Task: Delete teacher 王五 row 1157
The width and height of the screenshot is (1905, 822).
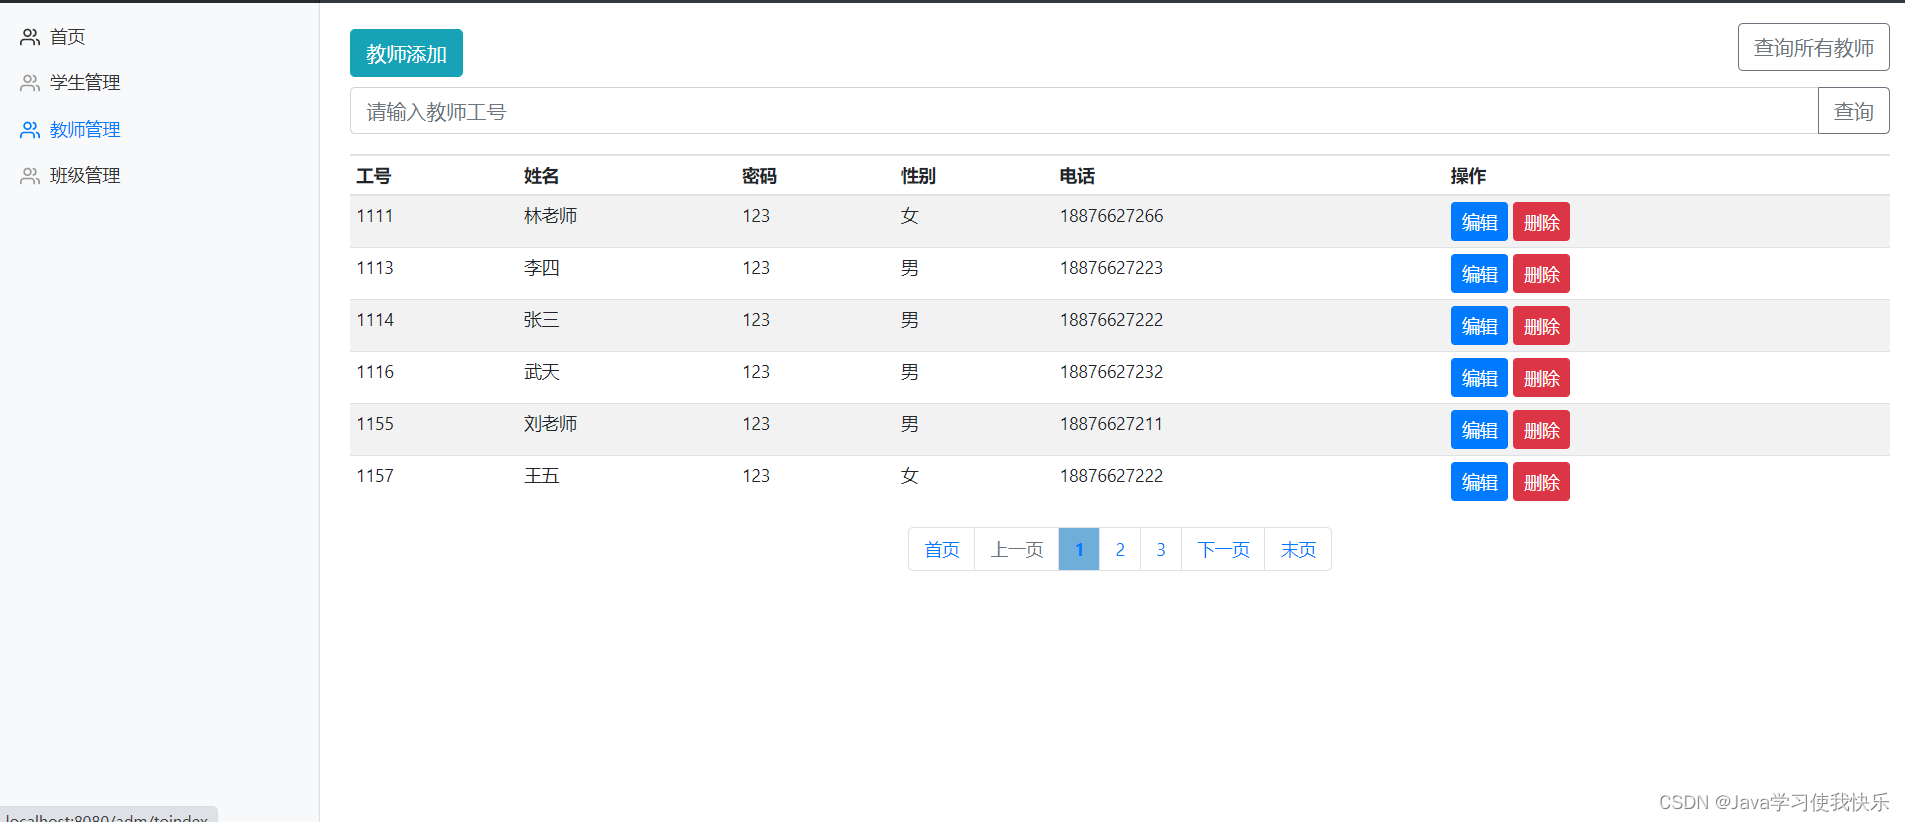Action: pyautogui.click(x=1541, y=482)
